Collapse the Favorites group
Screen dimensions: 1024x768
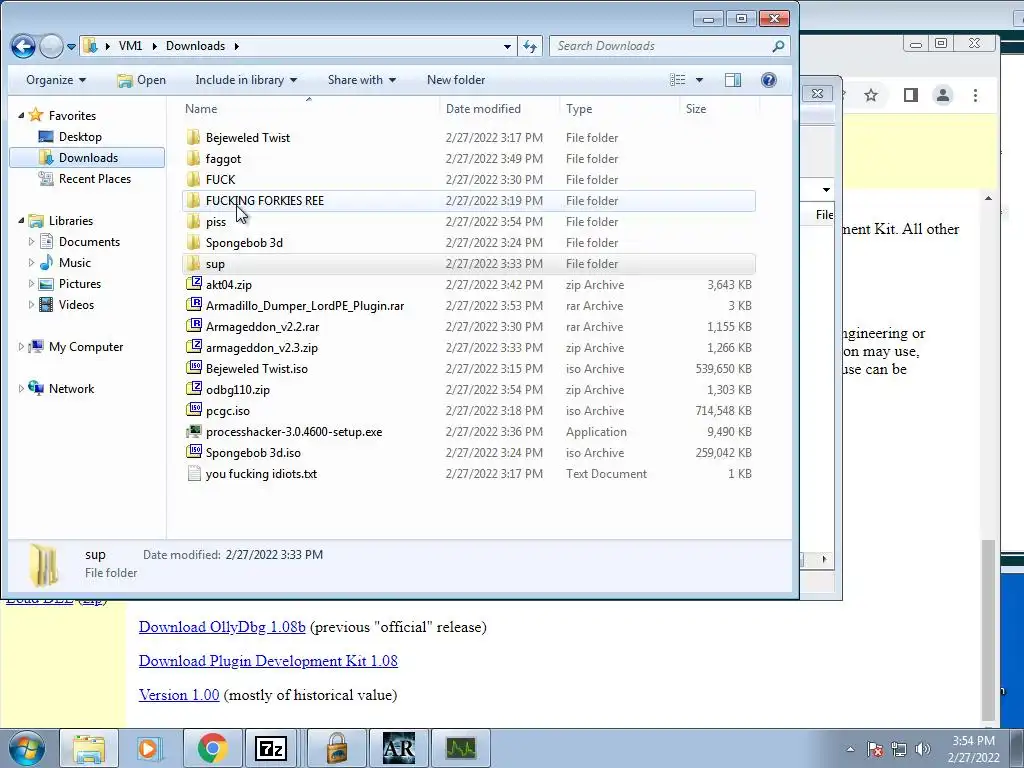pos(21,116)
